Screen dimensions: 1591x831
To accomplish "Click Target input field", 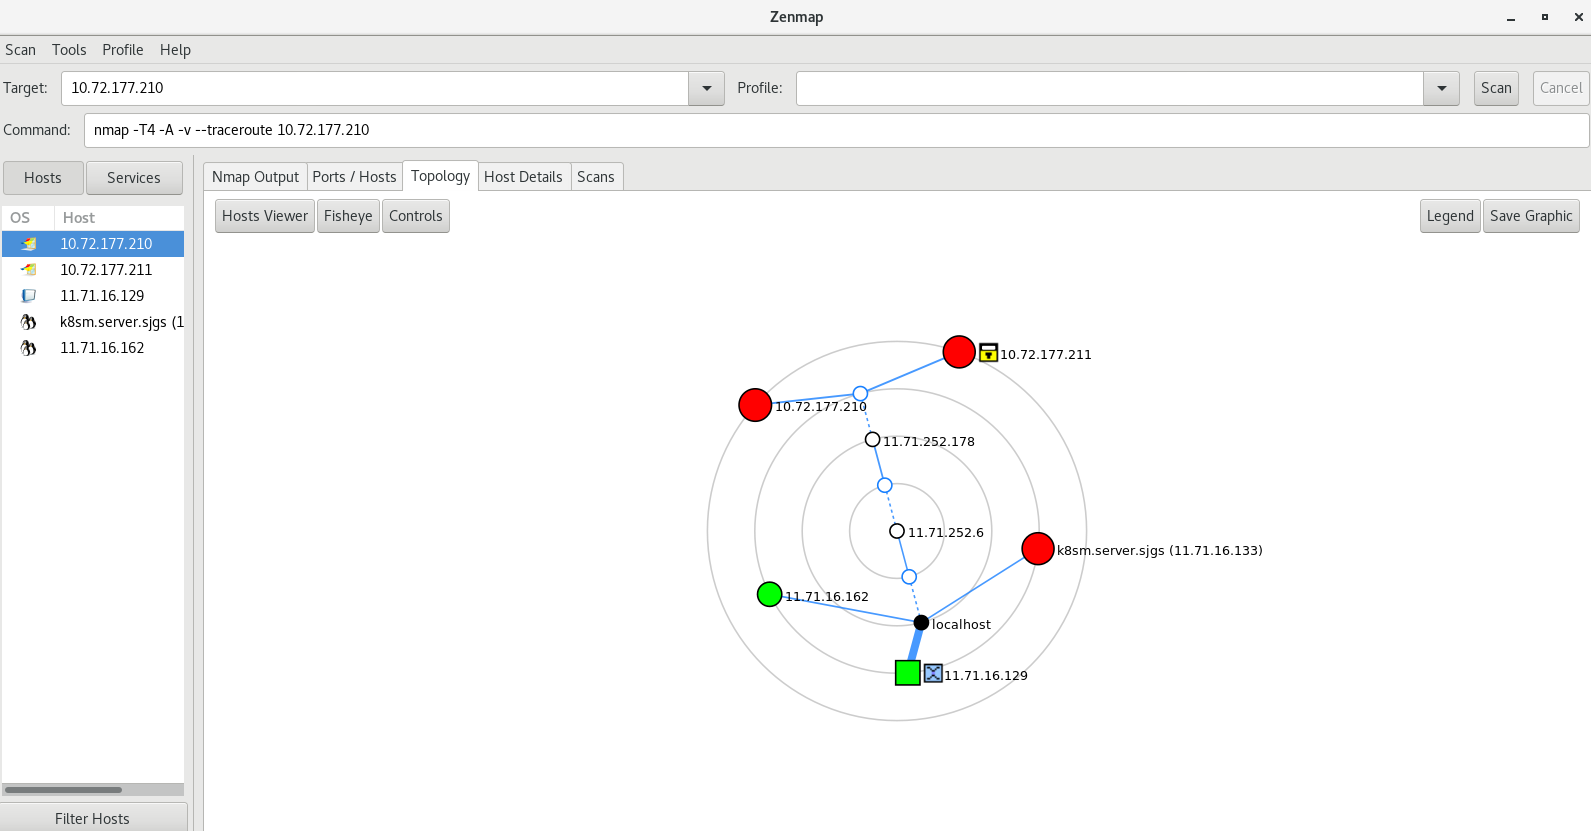I will tap(375, 88).
